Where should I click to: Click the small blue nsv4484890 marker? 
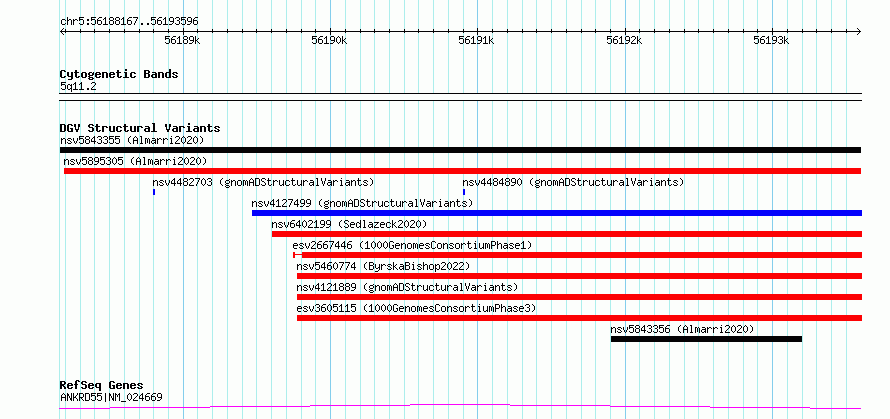[x=464, y=192]
